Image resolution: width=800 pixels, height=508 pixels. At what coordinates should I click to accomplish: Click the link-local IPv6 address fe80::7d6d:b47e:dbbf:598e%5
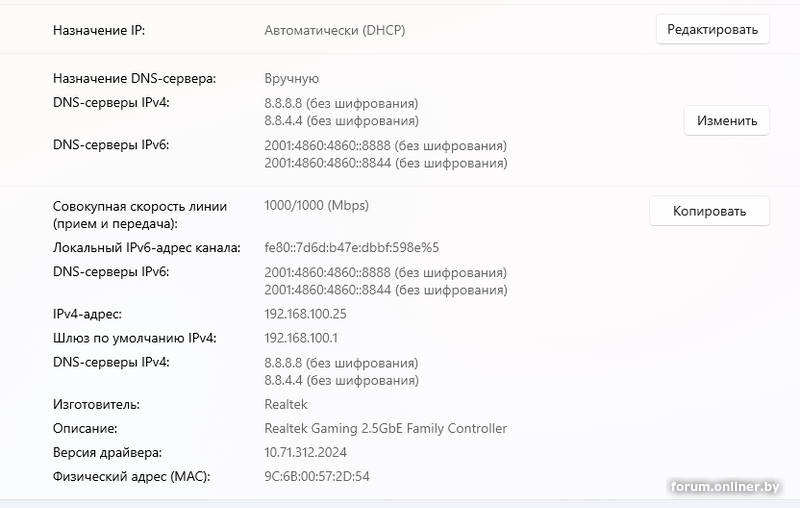click(352, 247)
